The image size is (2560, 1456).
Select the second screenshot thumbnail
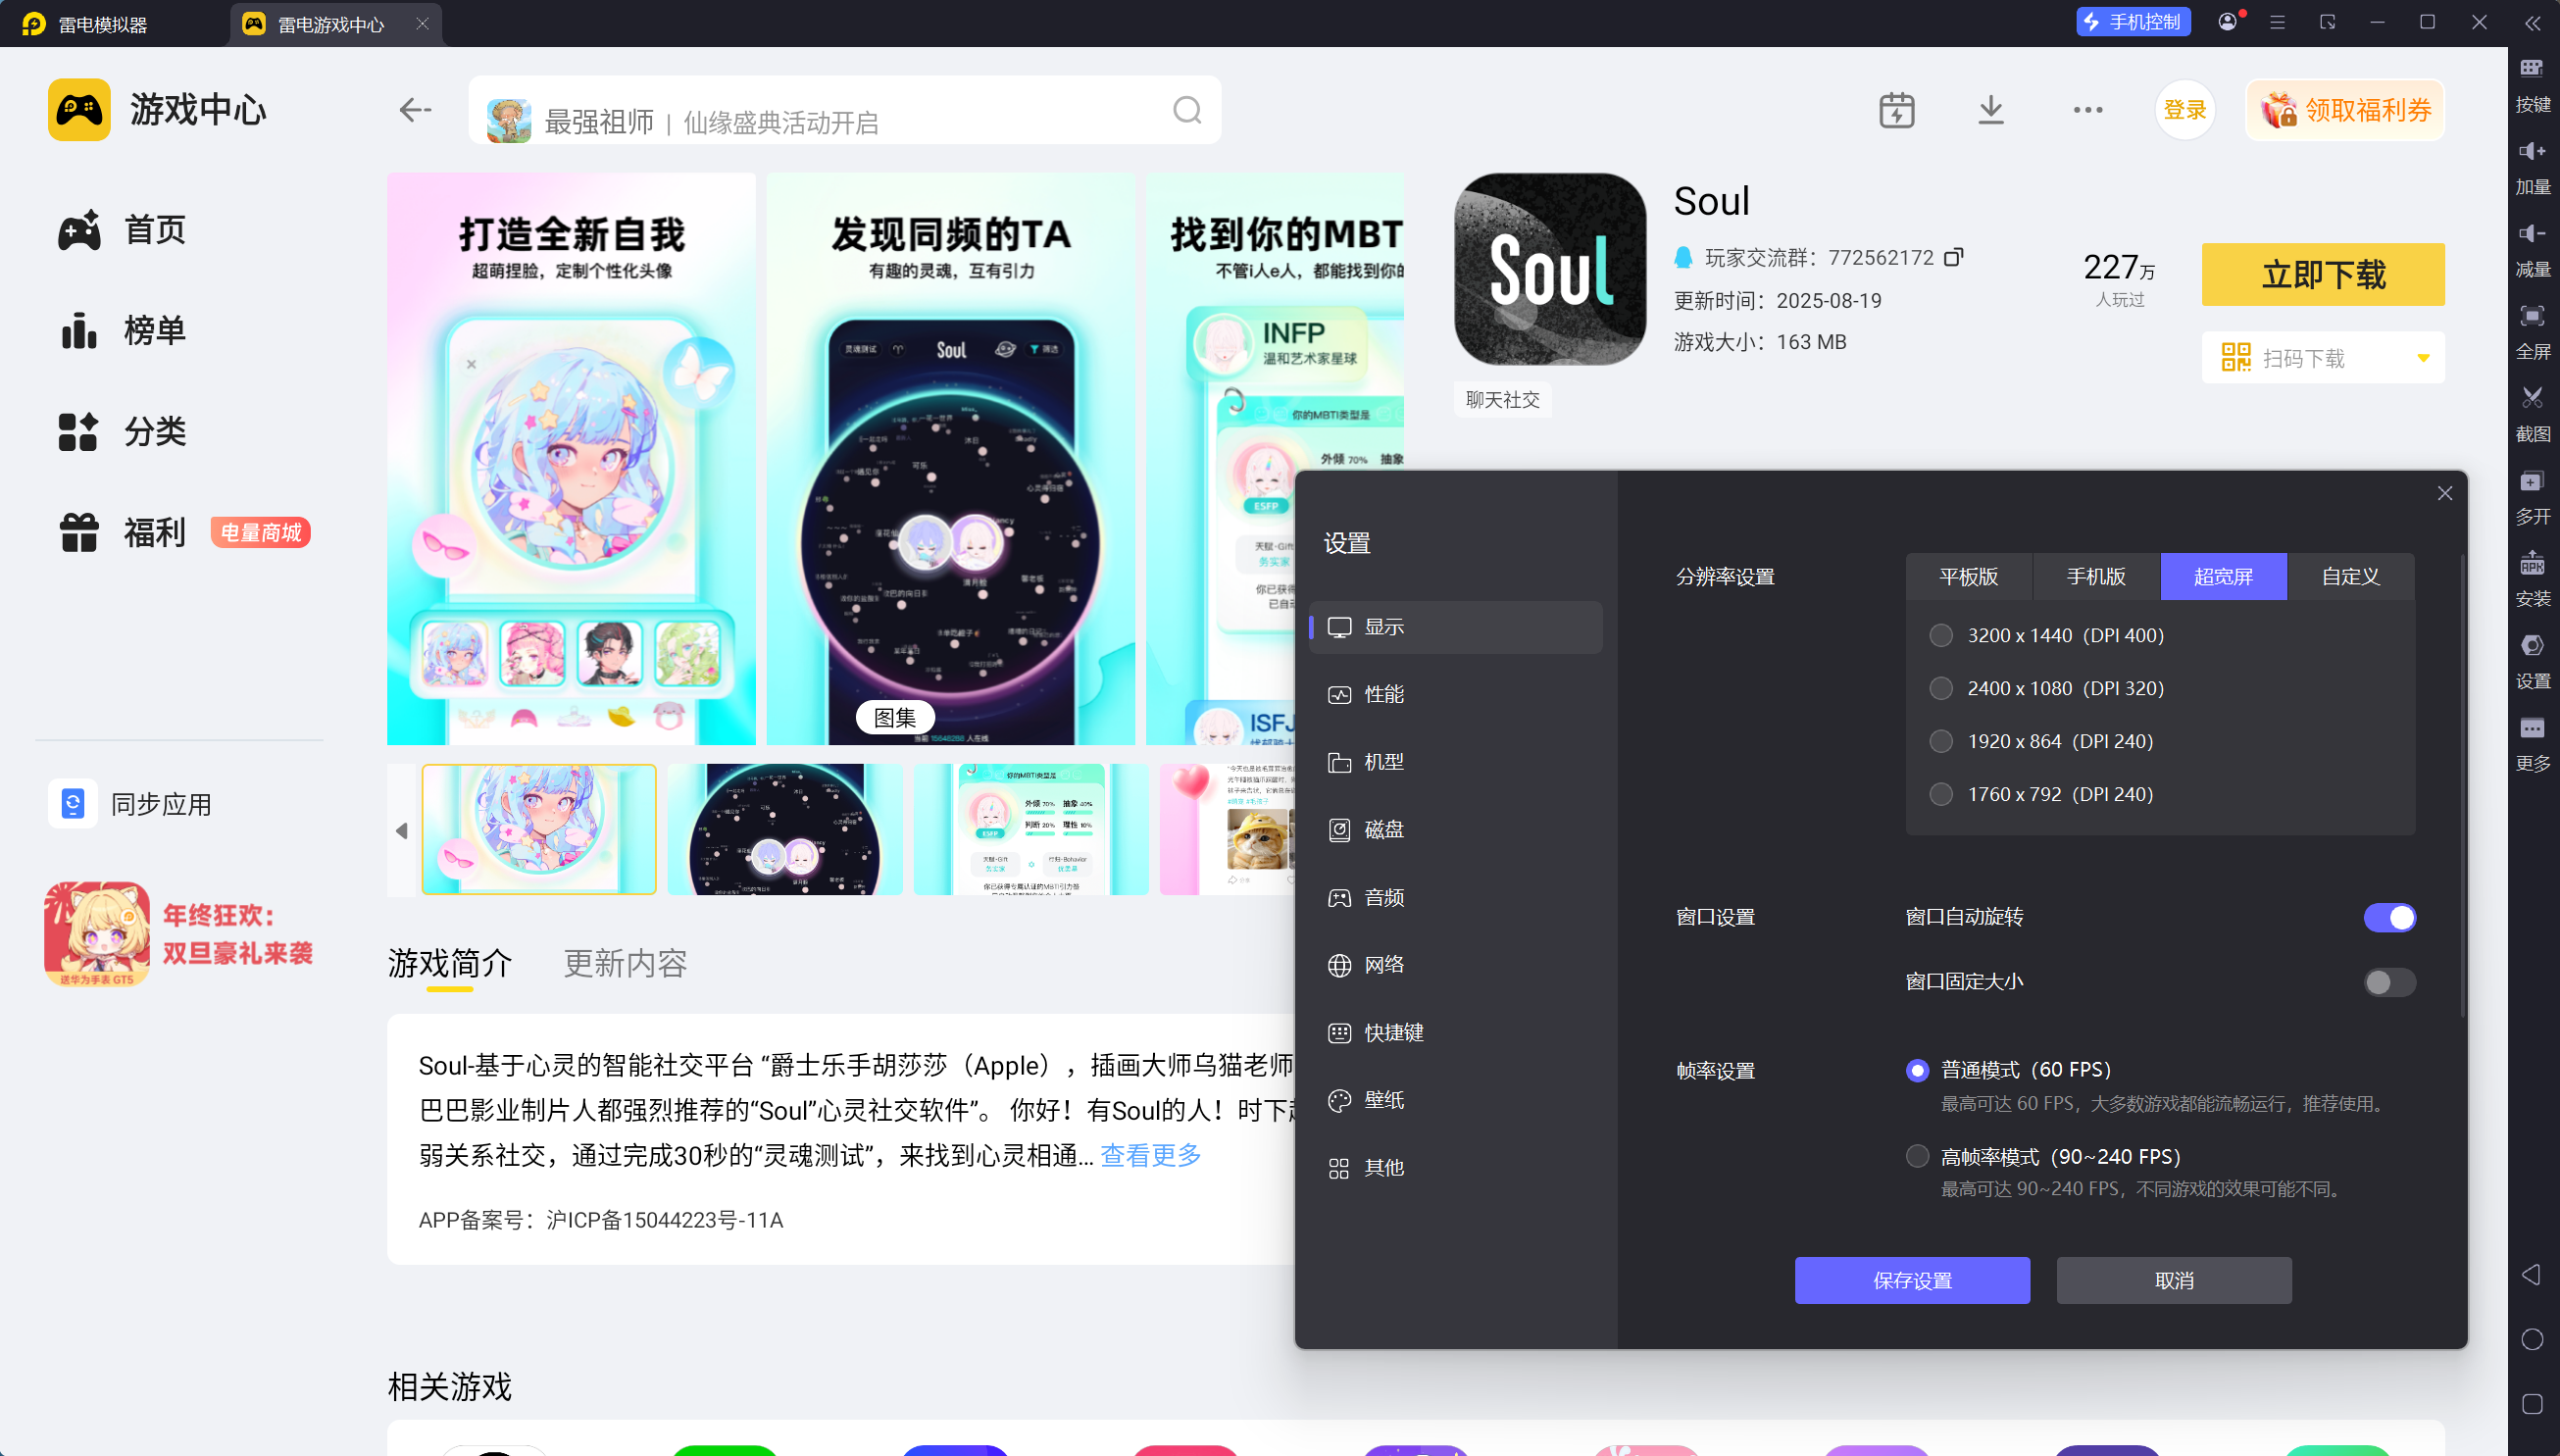point(784,829)
